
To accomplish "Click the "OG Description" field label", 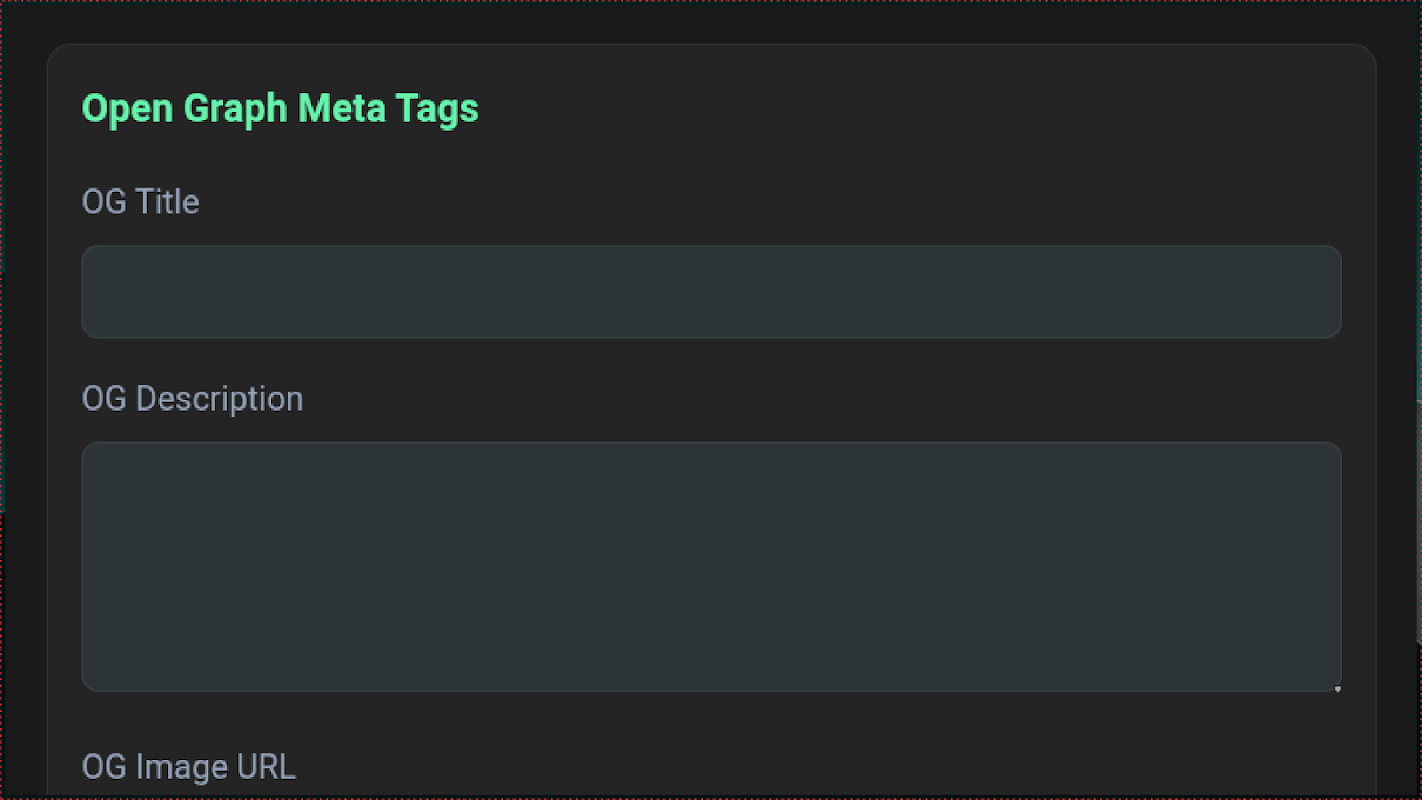I will tap(192, 399).
